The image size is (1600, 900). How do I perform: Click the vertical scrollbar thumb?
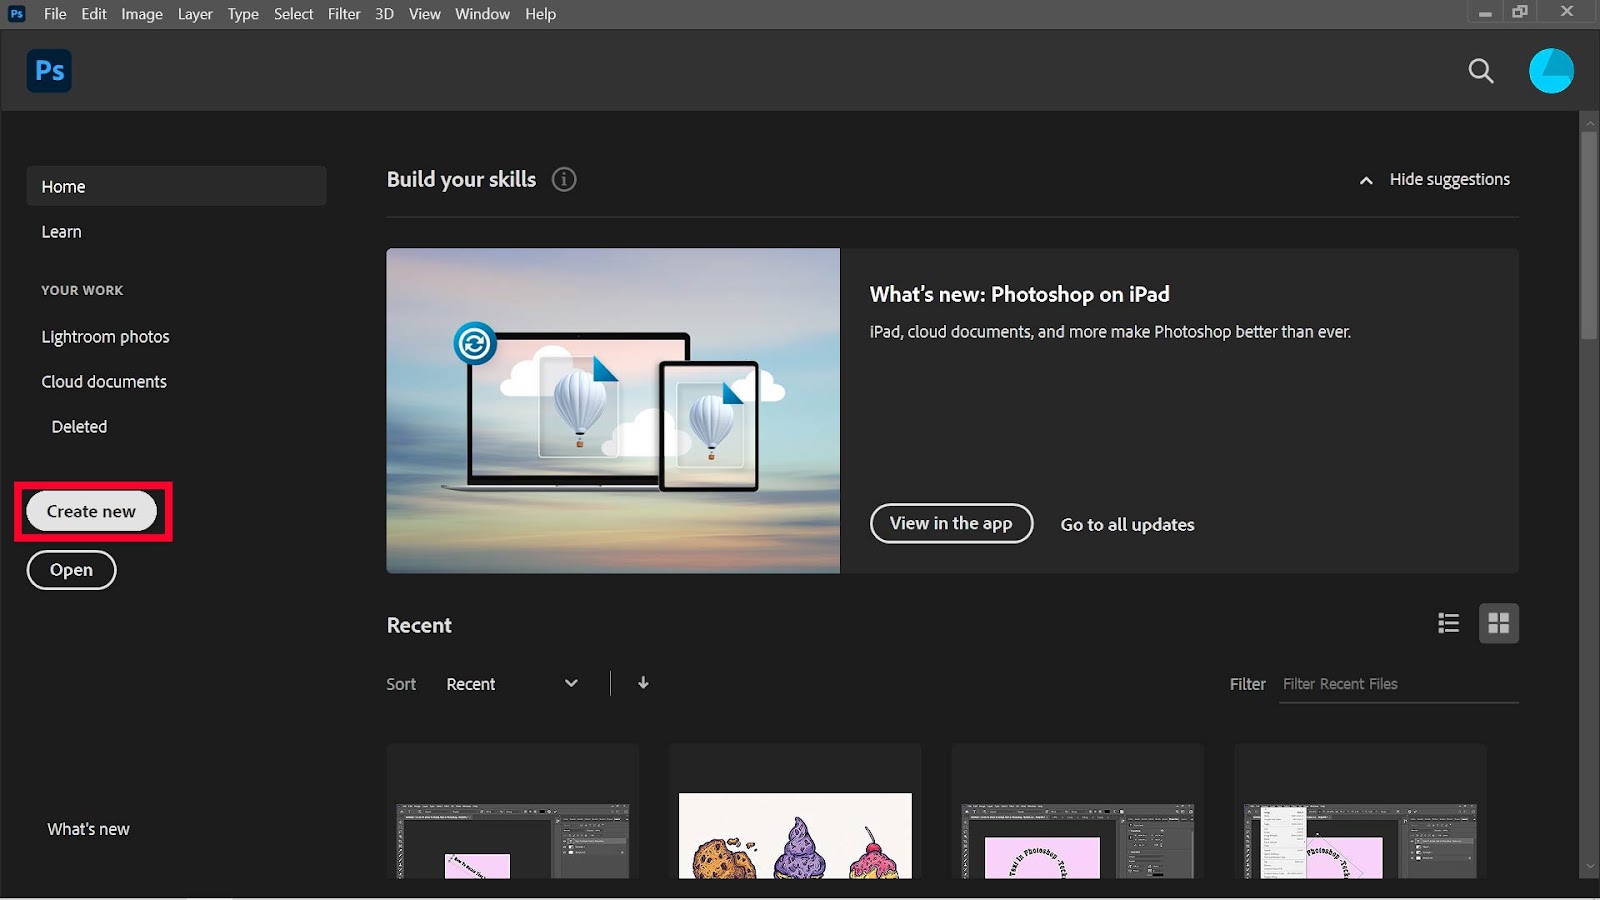pos(1589,236)
